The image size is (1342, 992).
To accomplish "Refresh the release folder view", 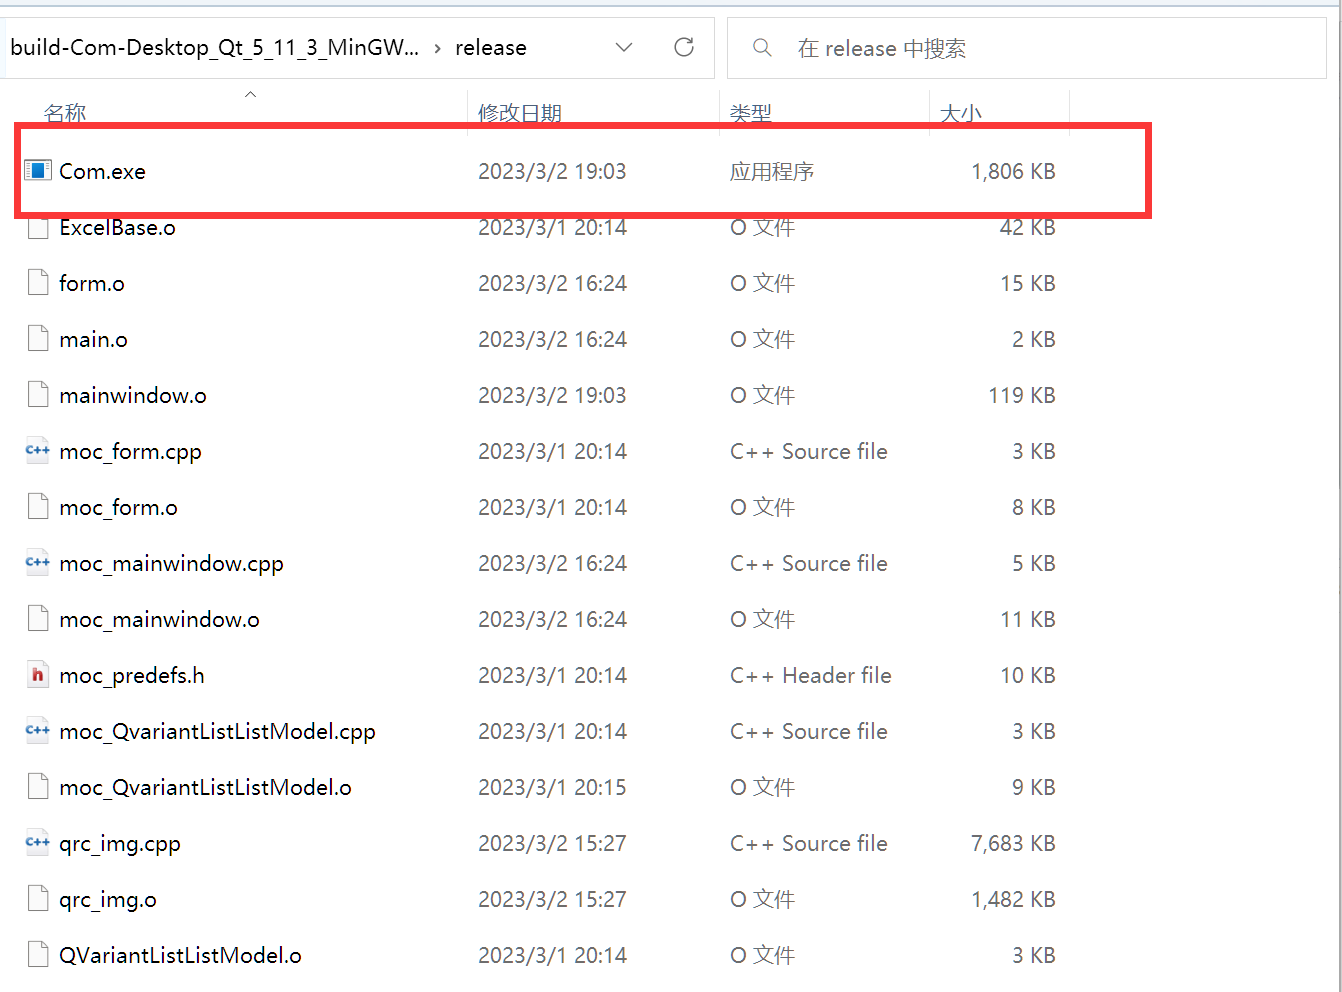I will coord(684,47).
